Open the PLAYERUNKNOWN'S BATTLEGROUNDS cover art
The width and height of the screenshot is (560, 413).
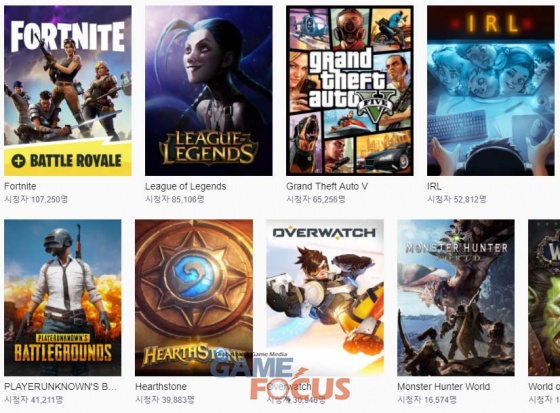click(x=62, y=298)
